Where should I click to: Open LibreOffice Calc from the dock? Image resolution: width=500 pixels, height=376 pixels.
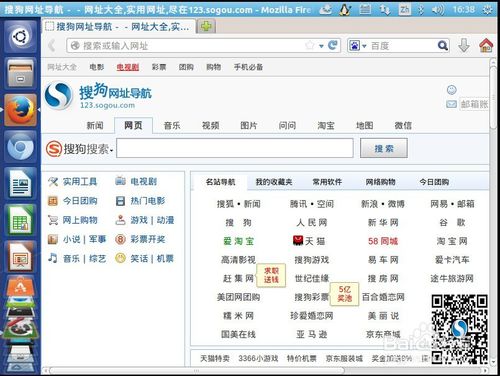coord(20,220)
